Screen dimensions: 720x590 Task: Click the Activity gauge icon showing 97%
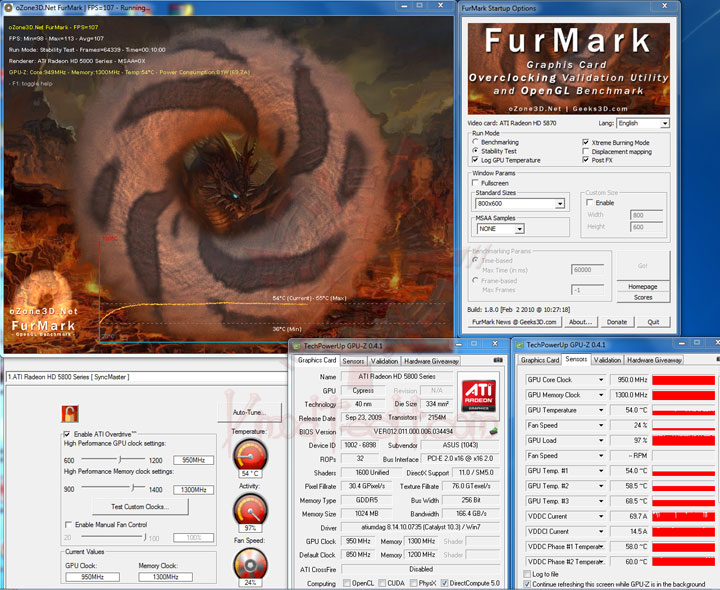click(x=250, y=510)
